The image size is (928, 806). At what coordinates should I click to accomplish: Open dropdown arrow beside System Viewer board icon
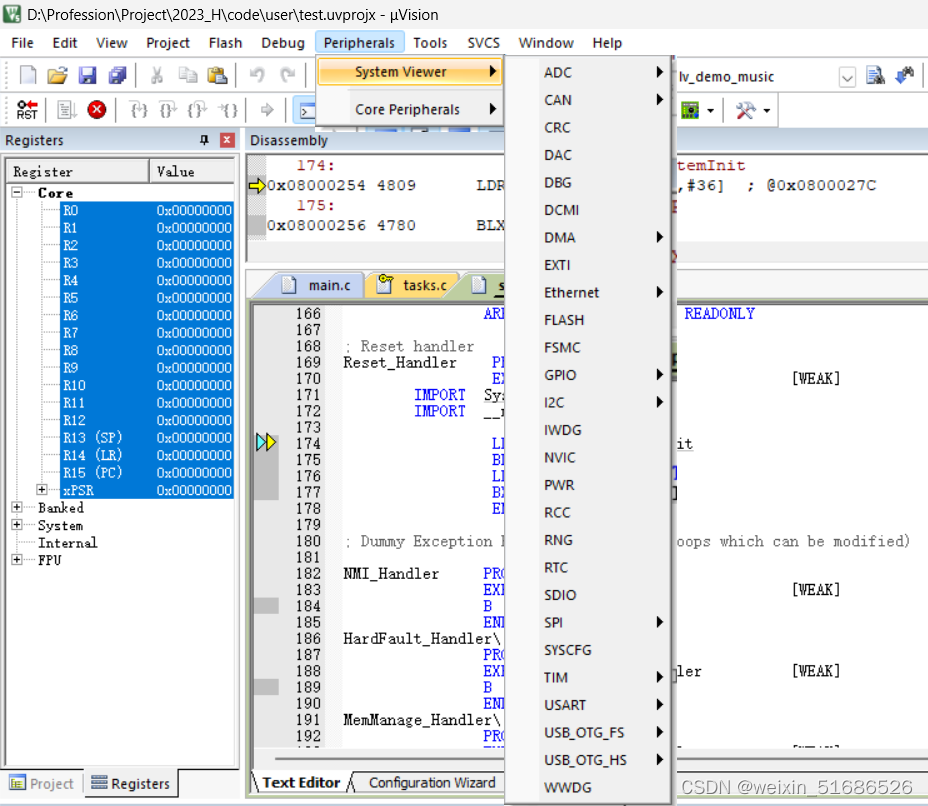[x=710, y=110]
